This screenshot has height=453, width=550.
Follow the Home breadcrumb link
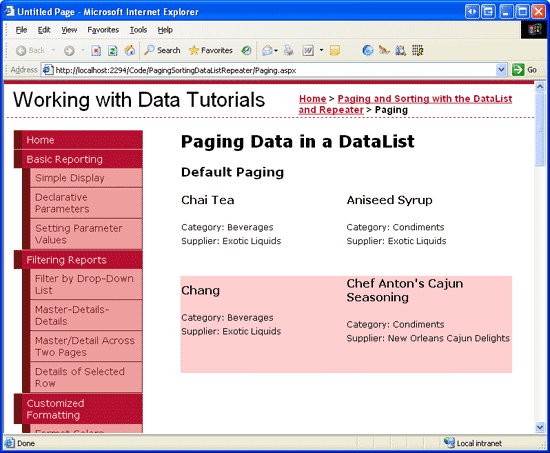coord(313,99)
